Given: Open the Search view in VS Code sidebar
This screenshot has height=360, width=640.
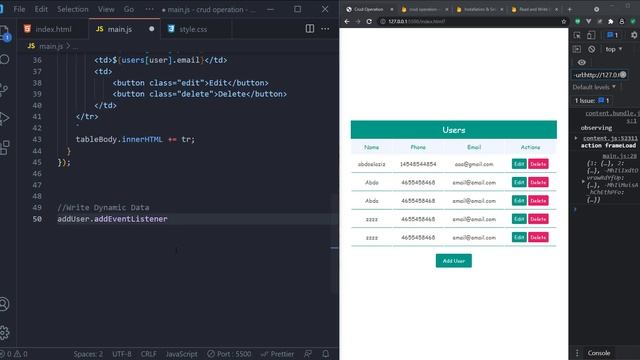Looking at the screenshot, I should 4,60.
